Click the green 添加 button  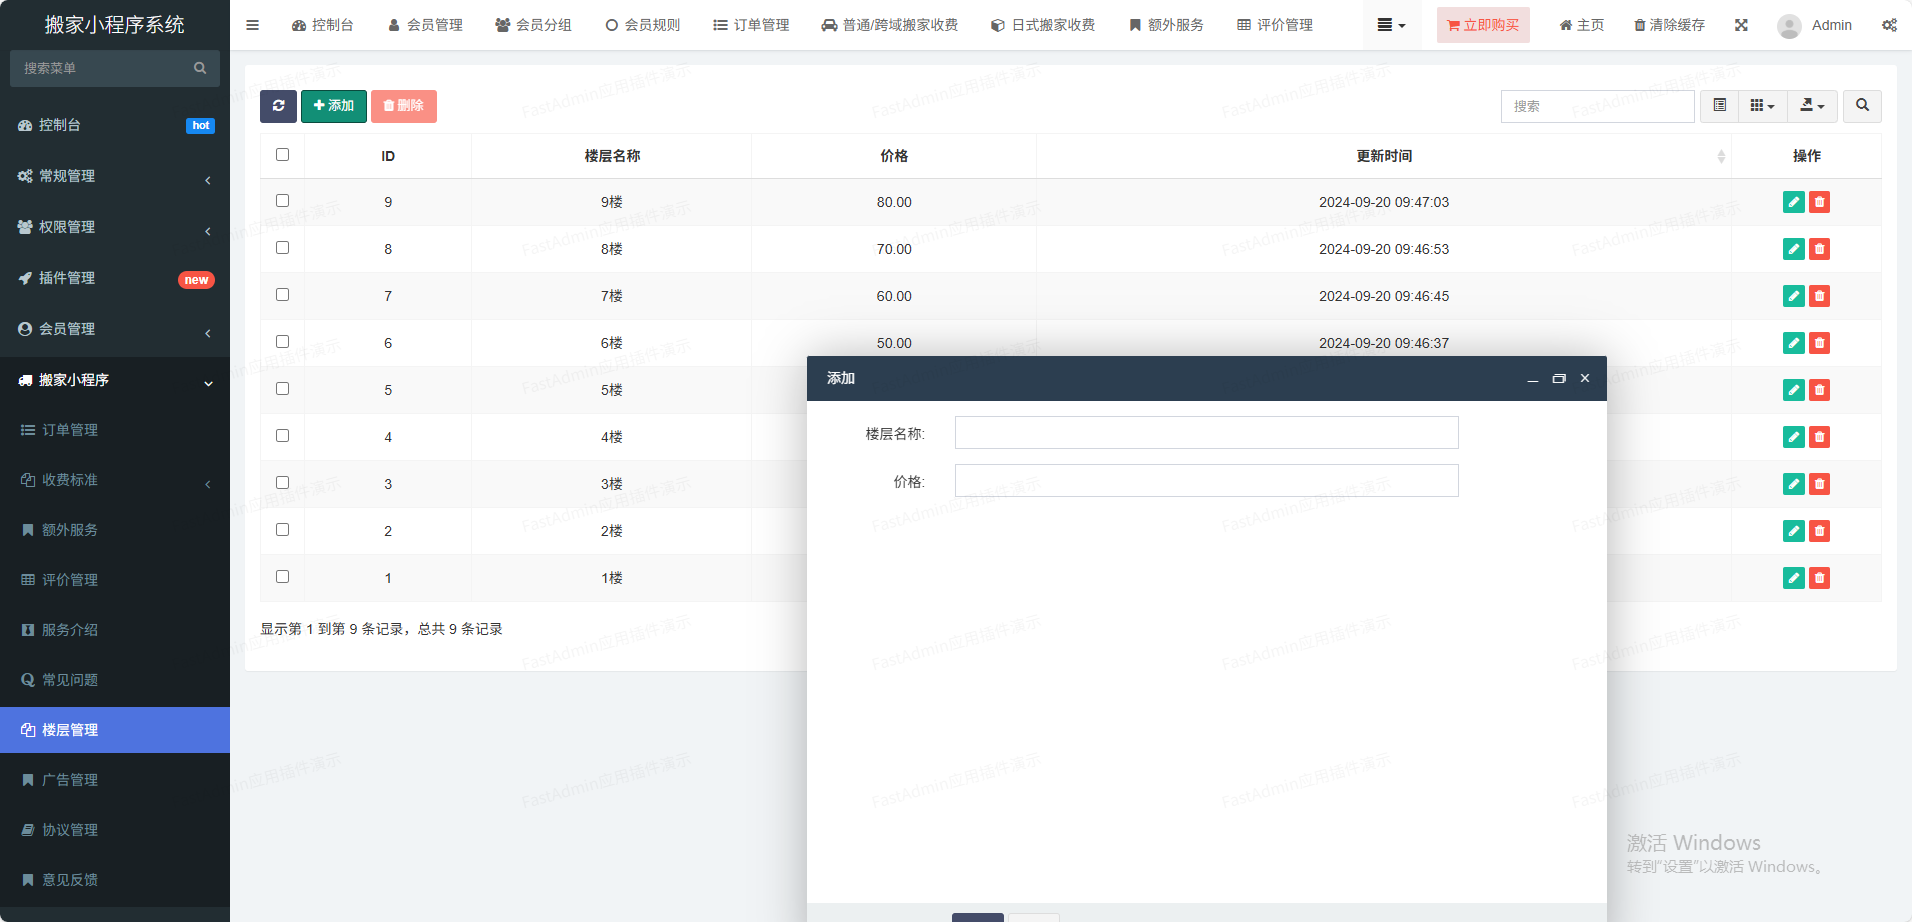(x=334, y=106)
